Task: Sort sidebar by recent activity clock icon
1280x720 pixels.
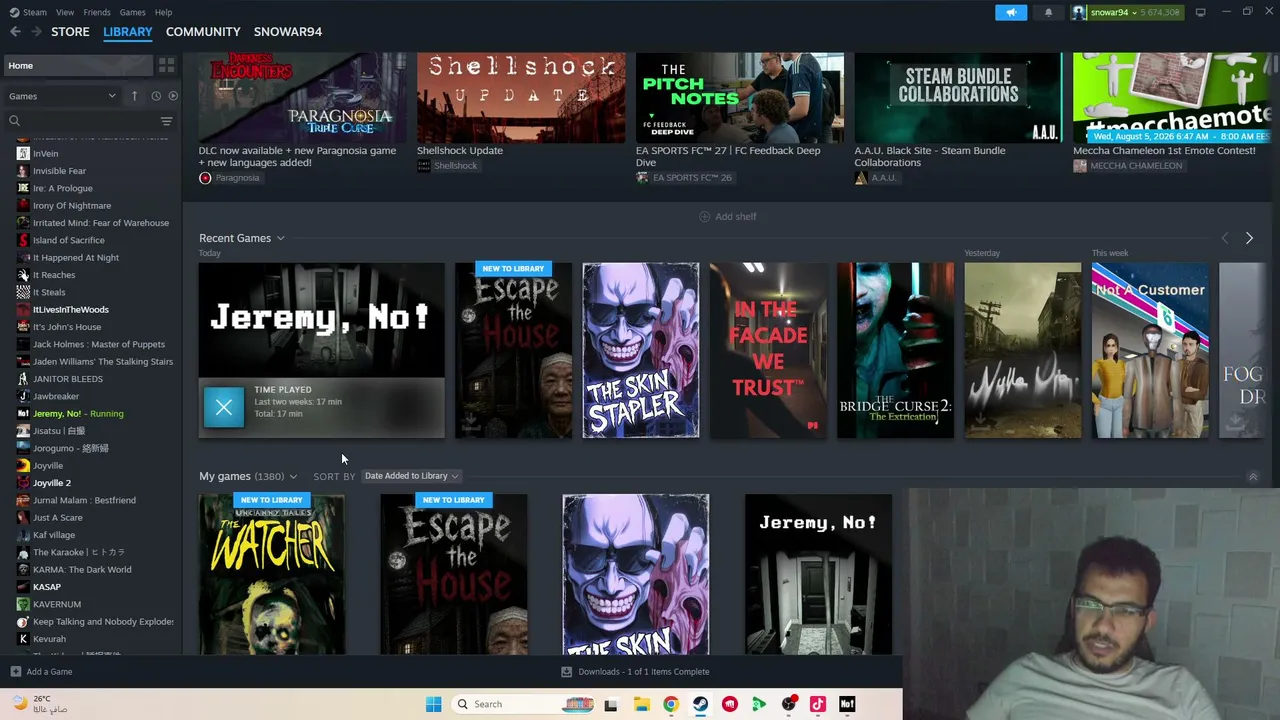Action: (156, 96)
